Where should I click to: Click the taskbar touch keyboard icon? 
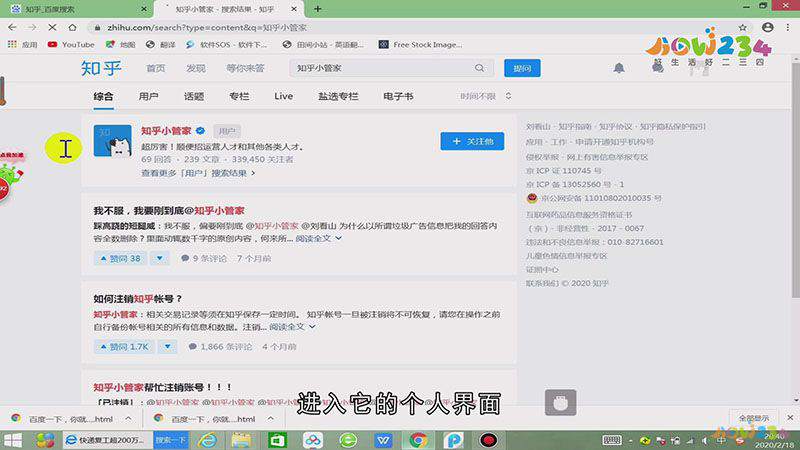[612, 440]
